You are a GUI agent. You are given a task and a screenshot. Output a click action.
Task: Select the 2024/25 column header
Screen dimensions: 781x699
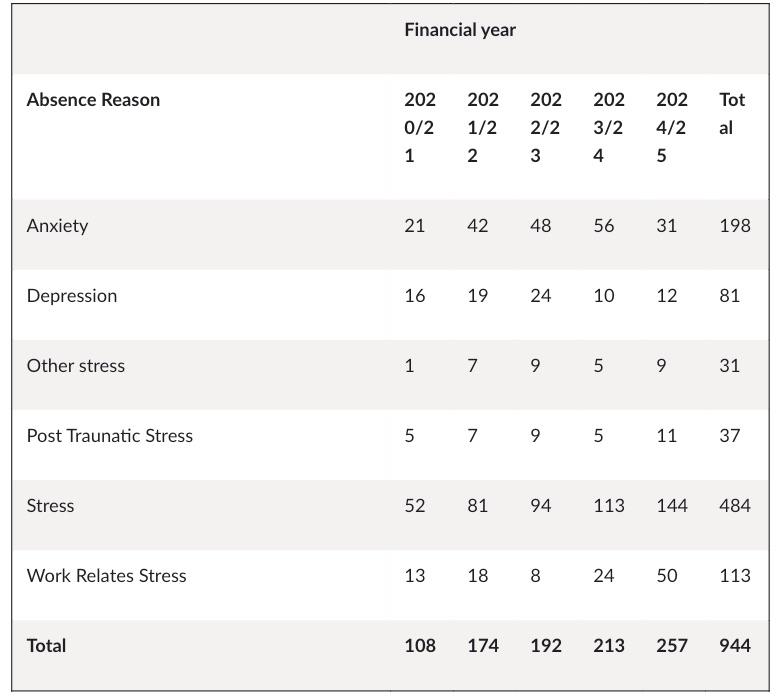pos(672,128)
